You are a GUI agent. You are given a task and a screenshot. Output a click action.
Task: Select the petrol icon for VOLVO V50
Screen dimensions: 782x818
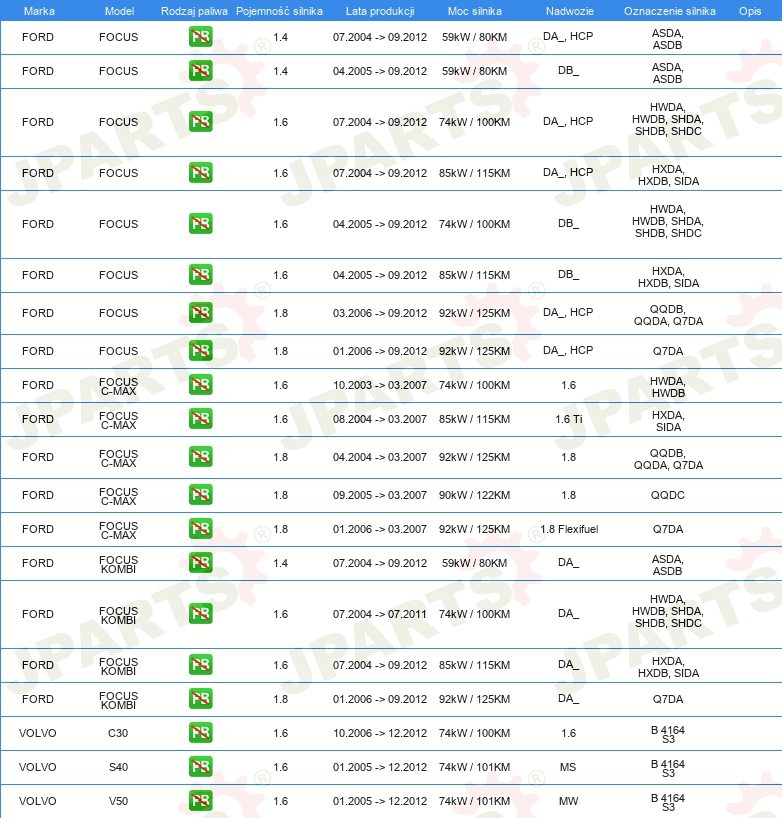click(200, 800)
